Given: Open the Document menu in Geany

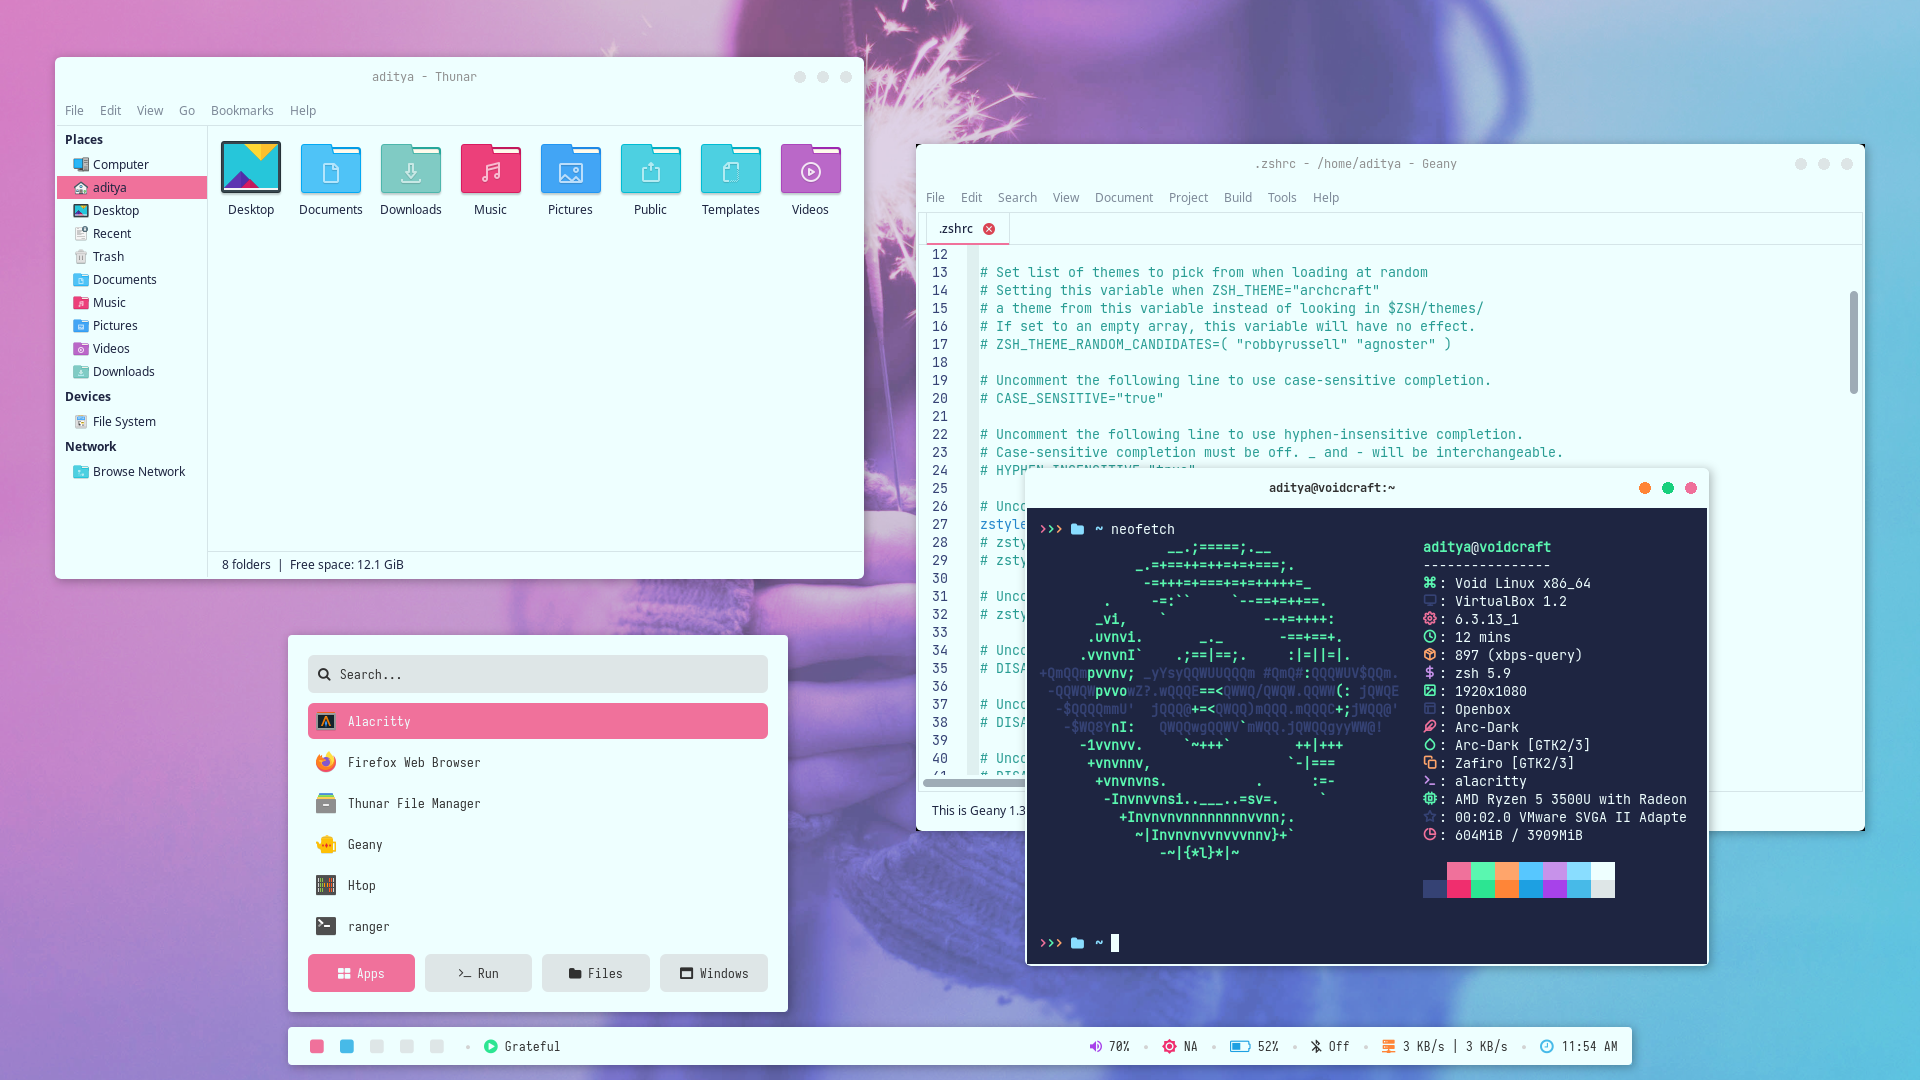Looking at the screenshot, I should pyautogui.click(x=1123, y=198).
